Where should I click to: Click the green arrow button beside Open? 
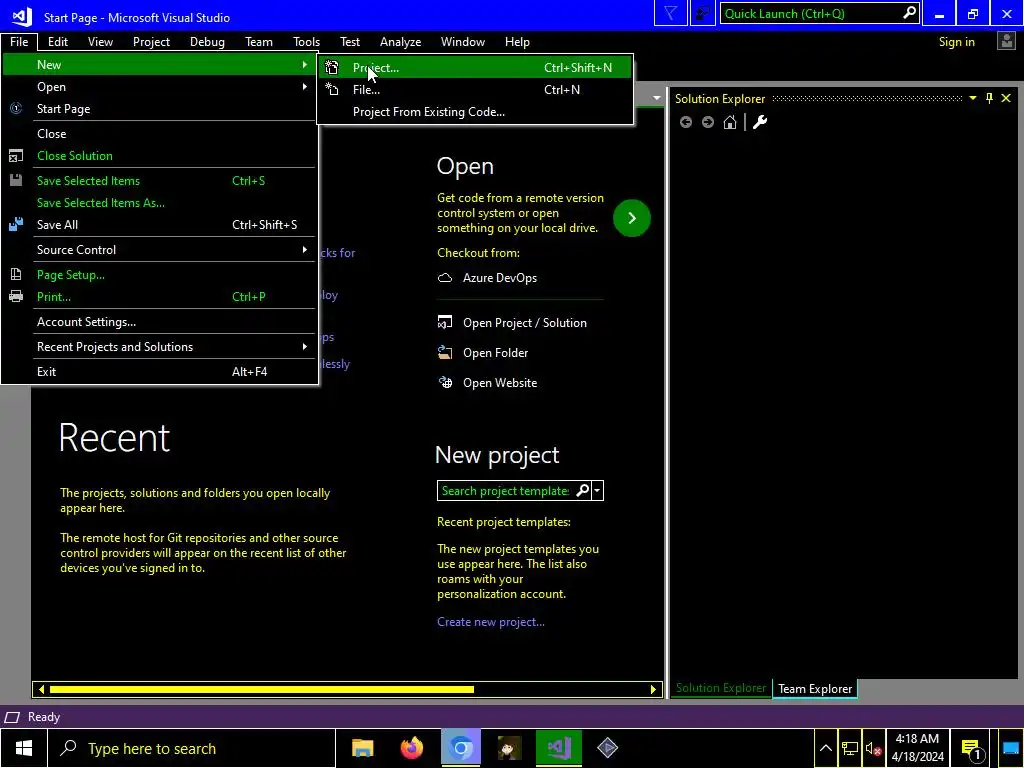pyautogui.click(x=632, y=218)
